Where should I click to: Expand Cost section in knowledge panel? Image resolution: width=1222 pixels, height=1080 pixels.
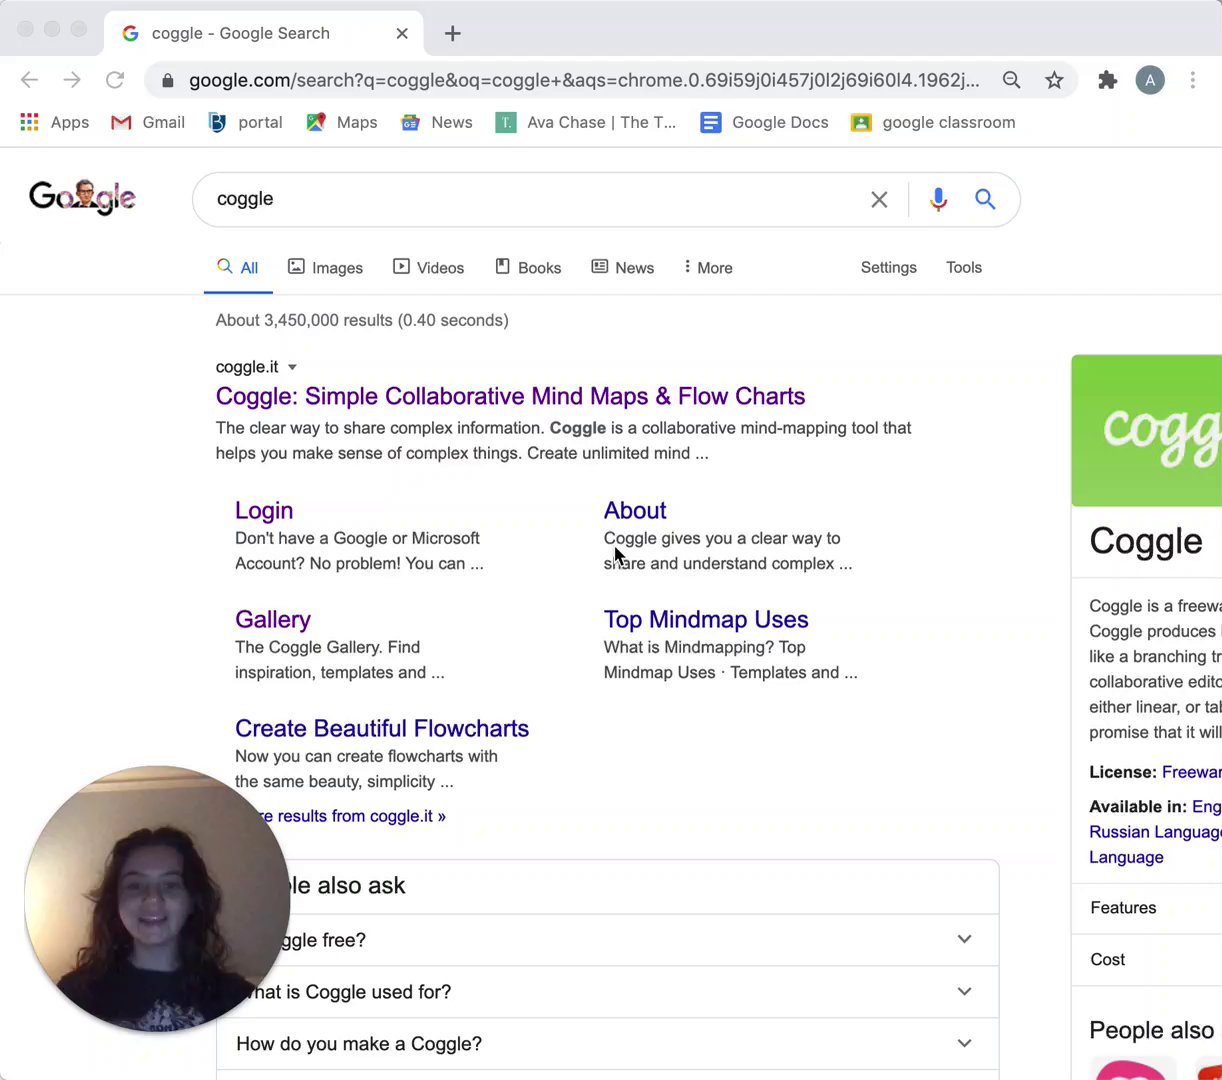[x=1147, y=960]
